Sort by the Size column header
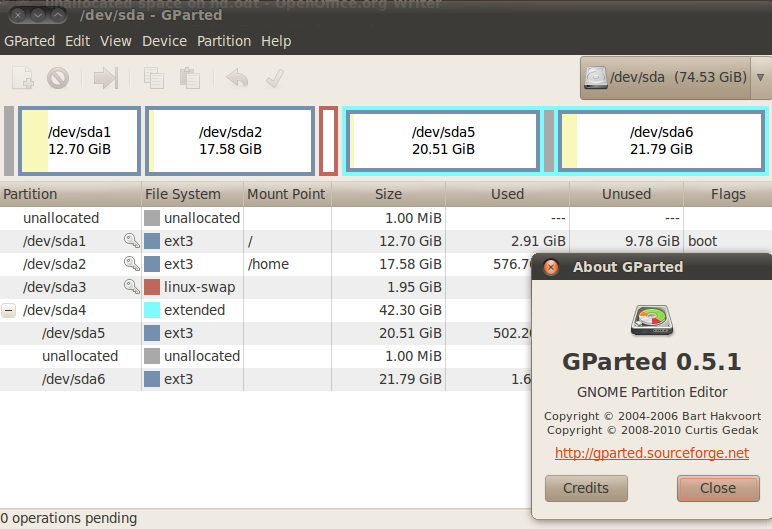This screenshot has width=772, height=529. (x=388, y=194)
